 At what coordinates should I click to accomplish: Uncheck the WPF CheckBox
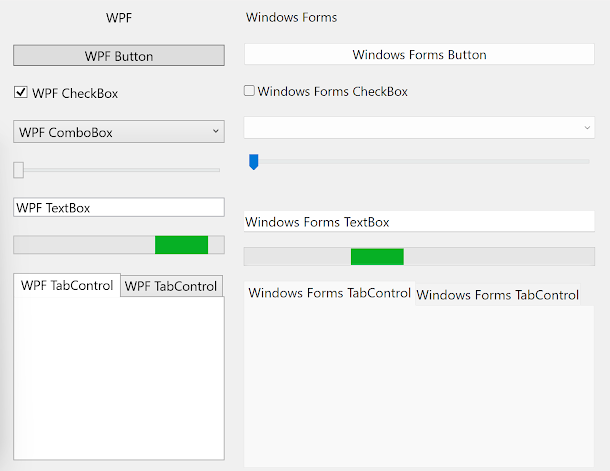click(21, 93)
